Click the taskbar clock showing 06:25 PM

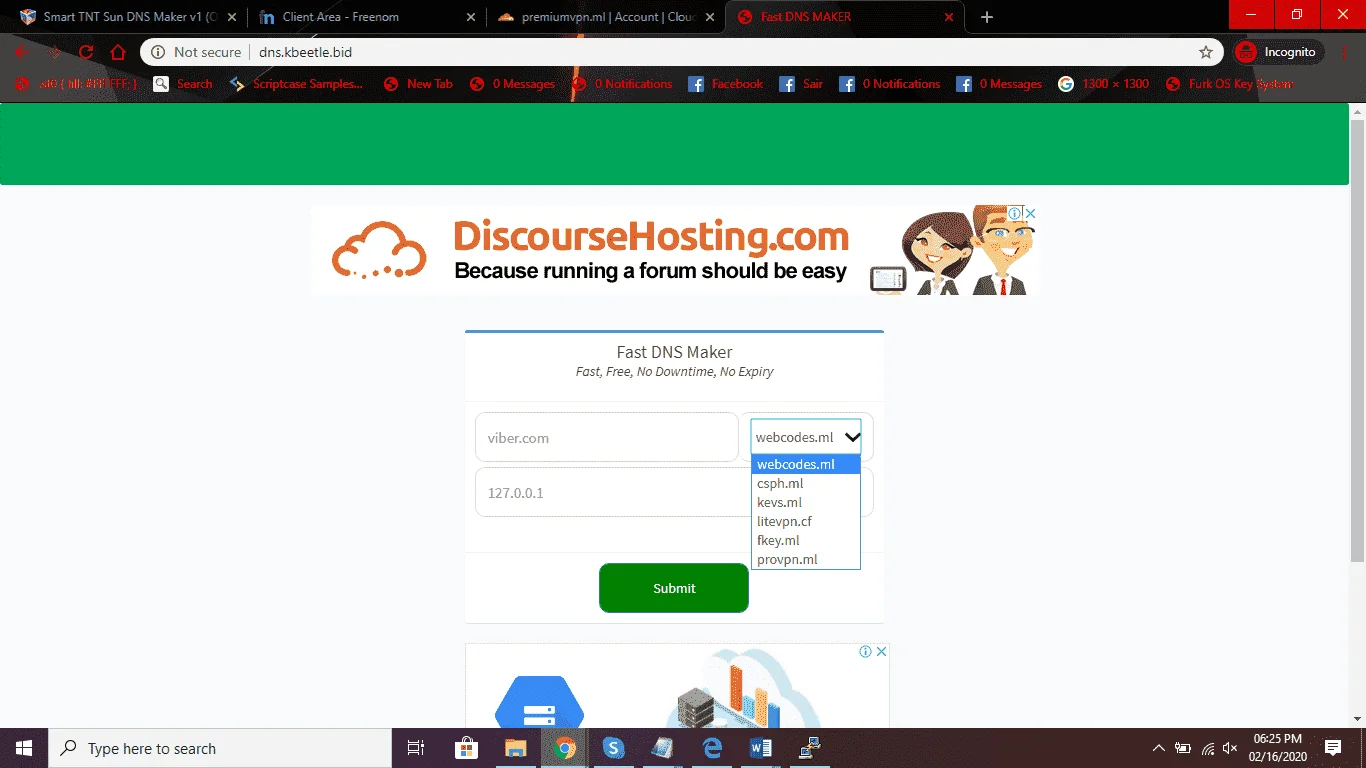point(1277,748)
